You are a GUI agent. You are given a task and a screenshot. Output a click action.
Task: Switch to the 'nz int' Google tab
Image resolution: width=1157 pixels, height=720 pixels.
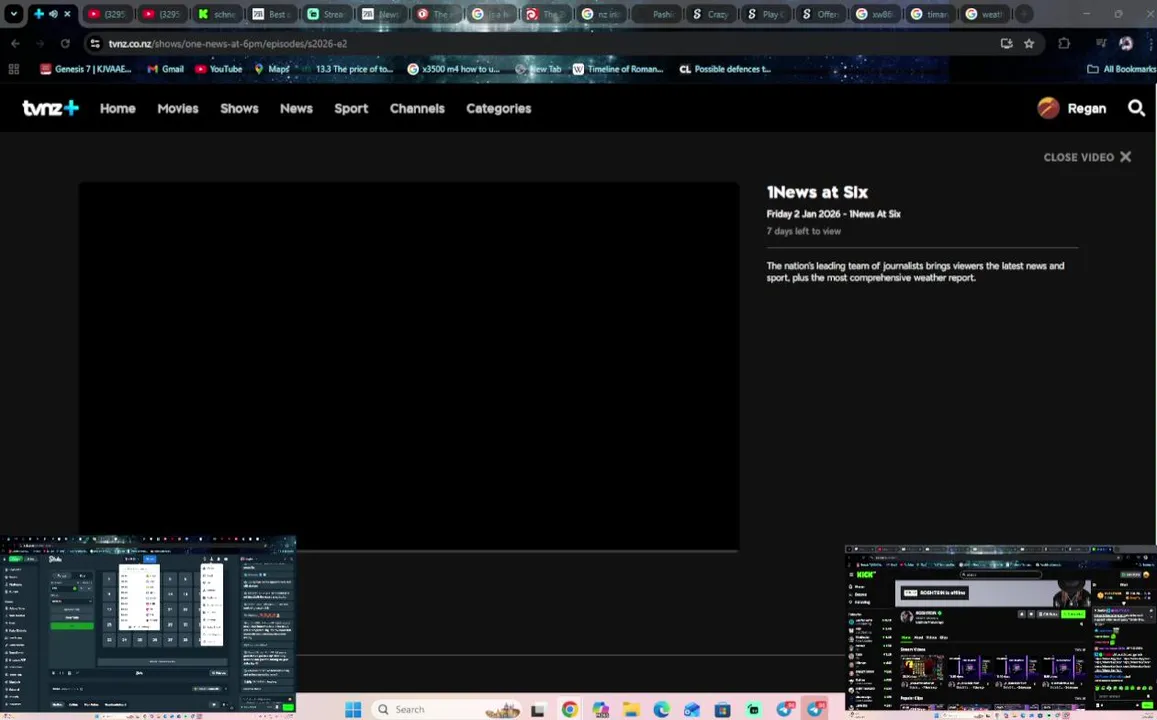click(x=601, y=14)
